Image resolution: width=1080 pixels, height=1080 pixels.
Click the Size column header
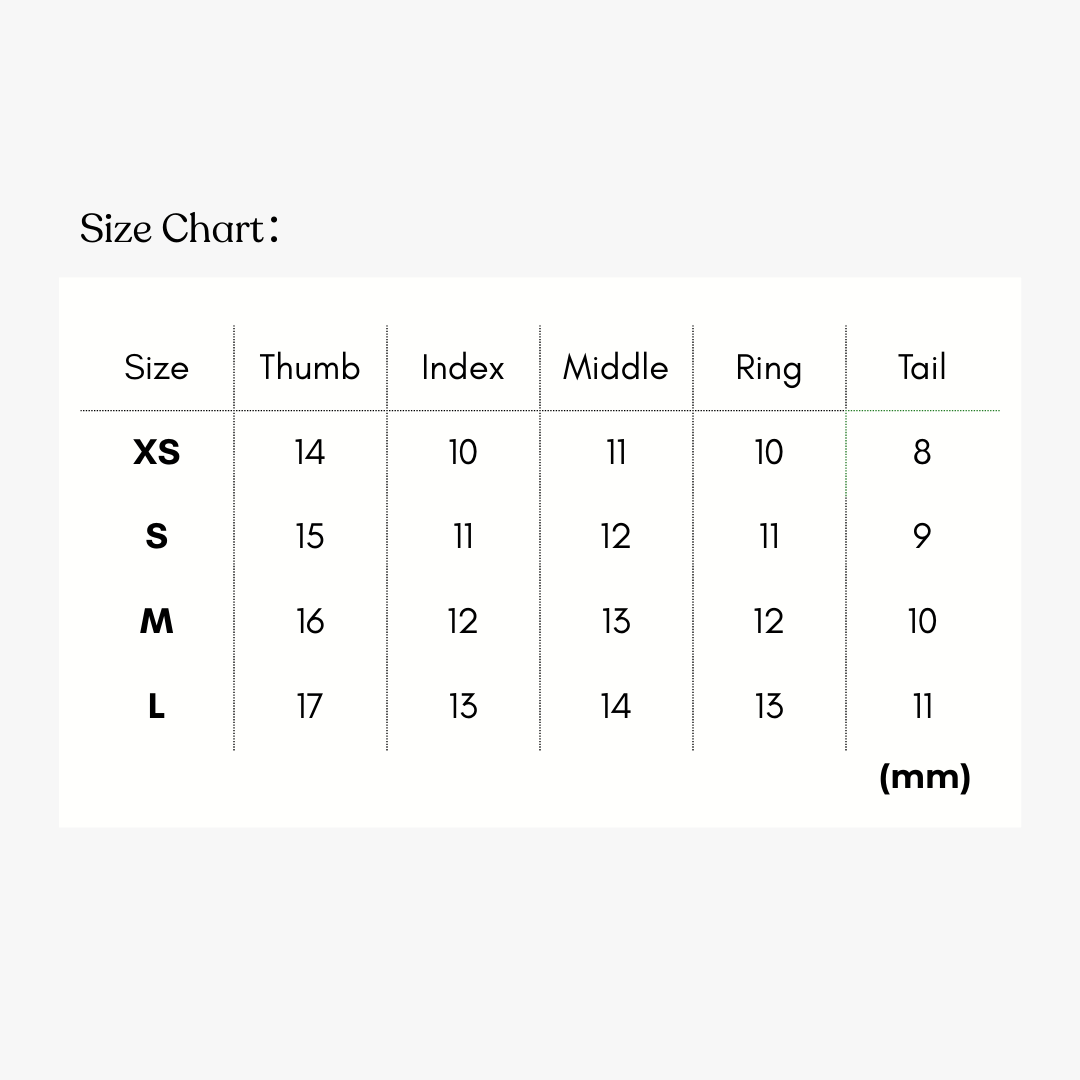point(156,368)
